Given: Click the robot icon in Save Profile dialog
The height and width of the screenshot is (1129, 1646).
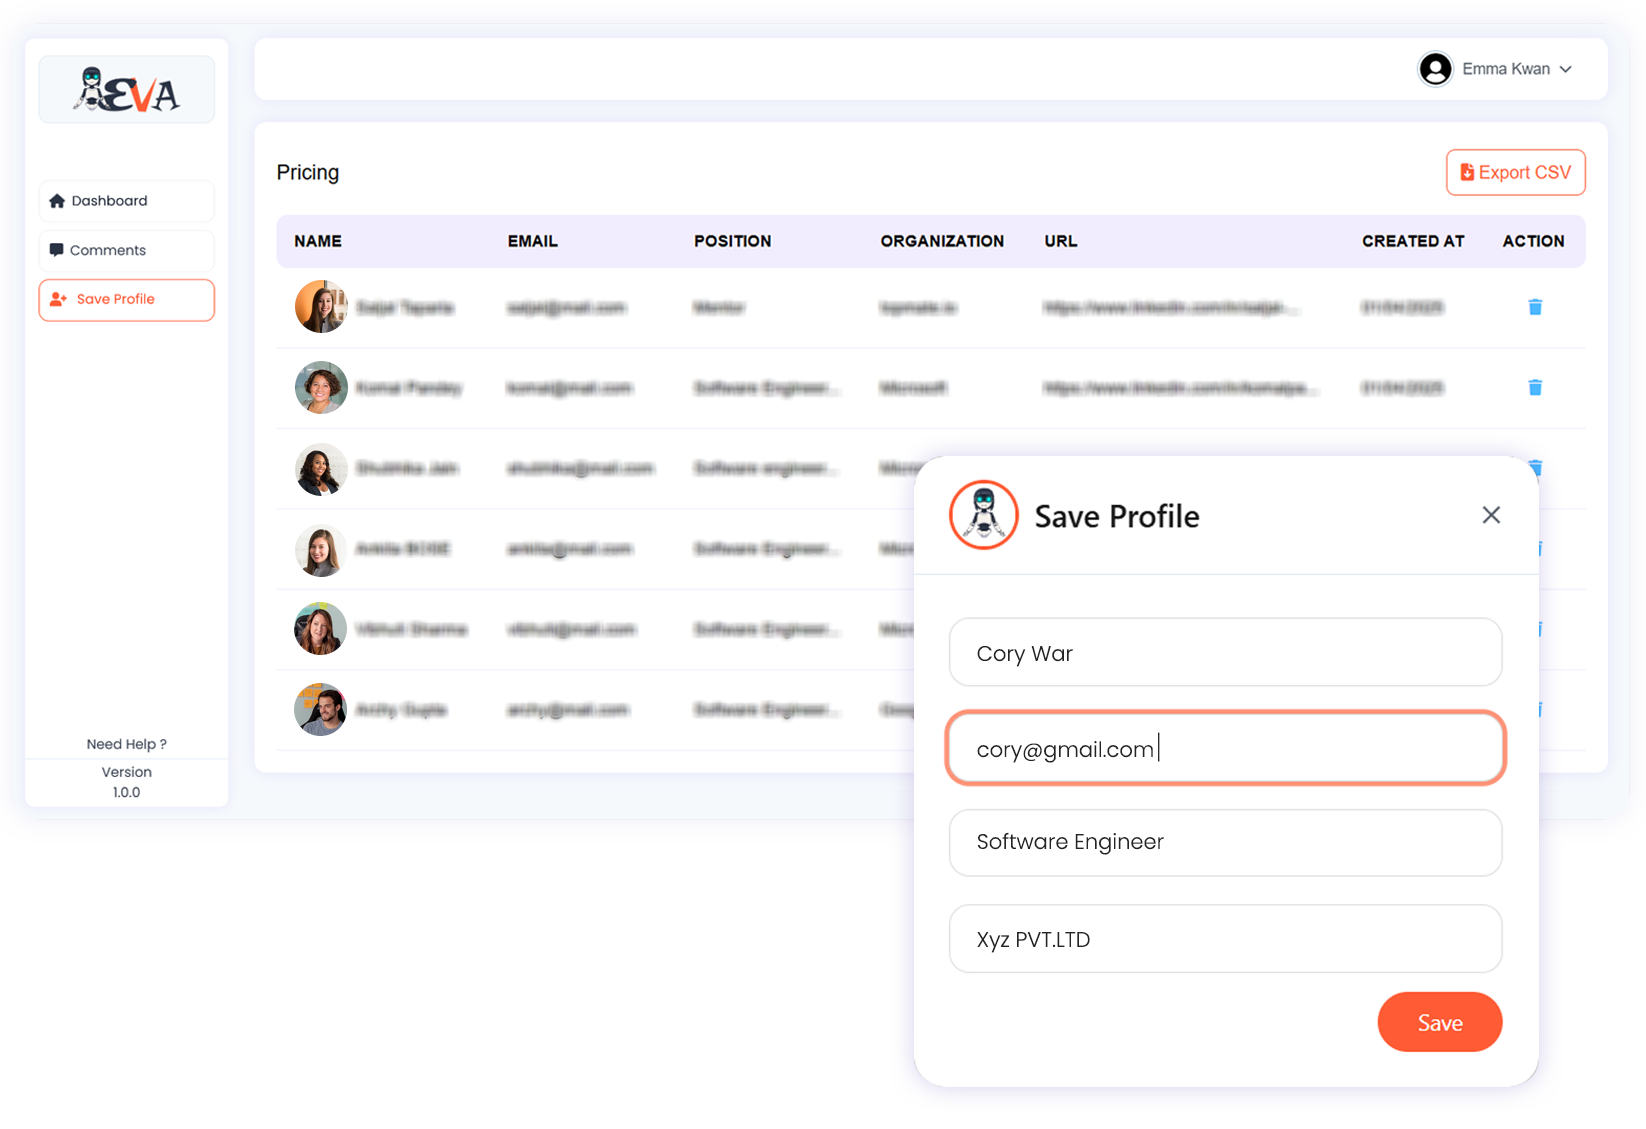Looking at the screenshot, I should [983, 515].
